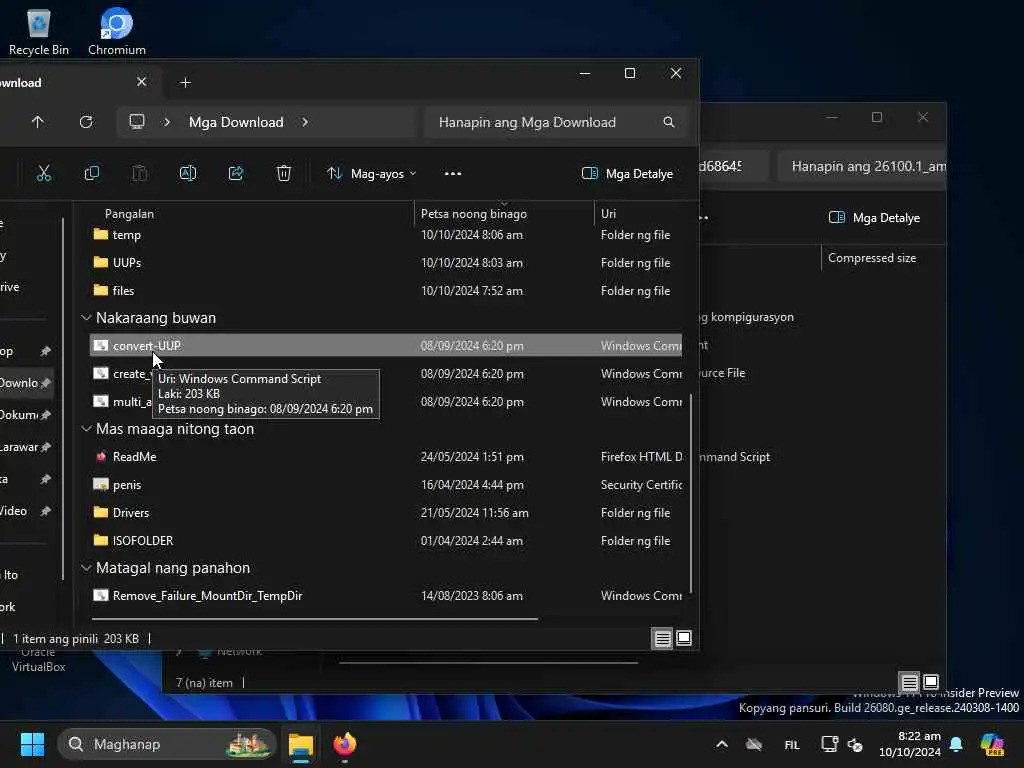Switch to large icons view in back window
Screen dimensions: 1024x768
(x=931, y=682)
